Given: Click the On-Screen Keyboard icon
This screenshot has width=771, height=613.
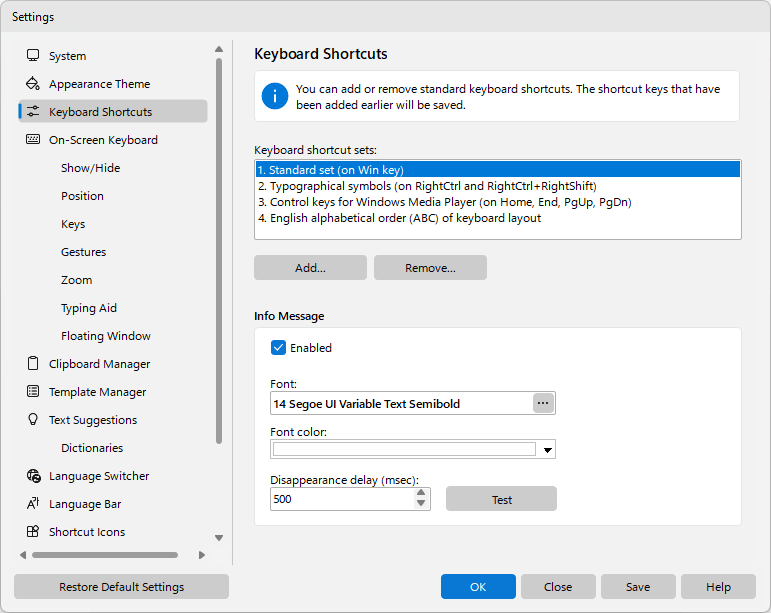Looking at the screenshot, I should coord(33,140).
